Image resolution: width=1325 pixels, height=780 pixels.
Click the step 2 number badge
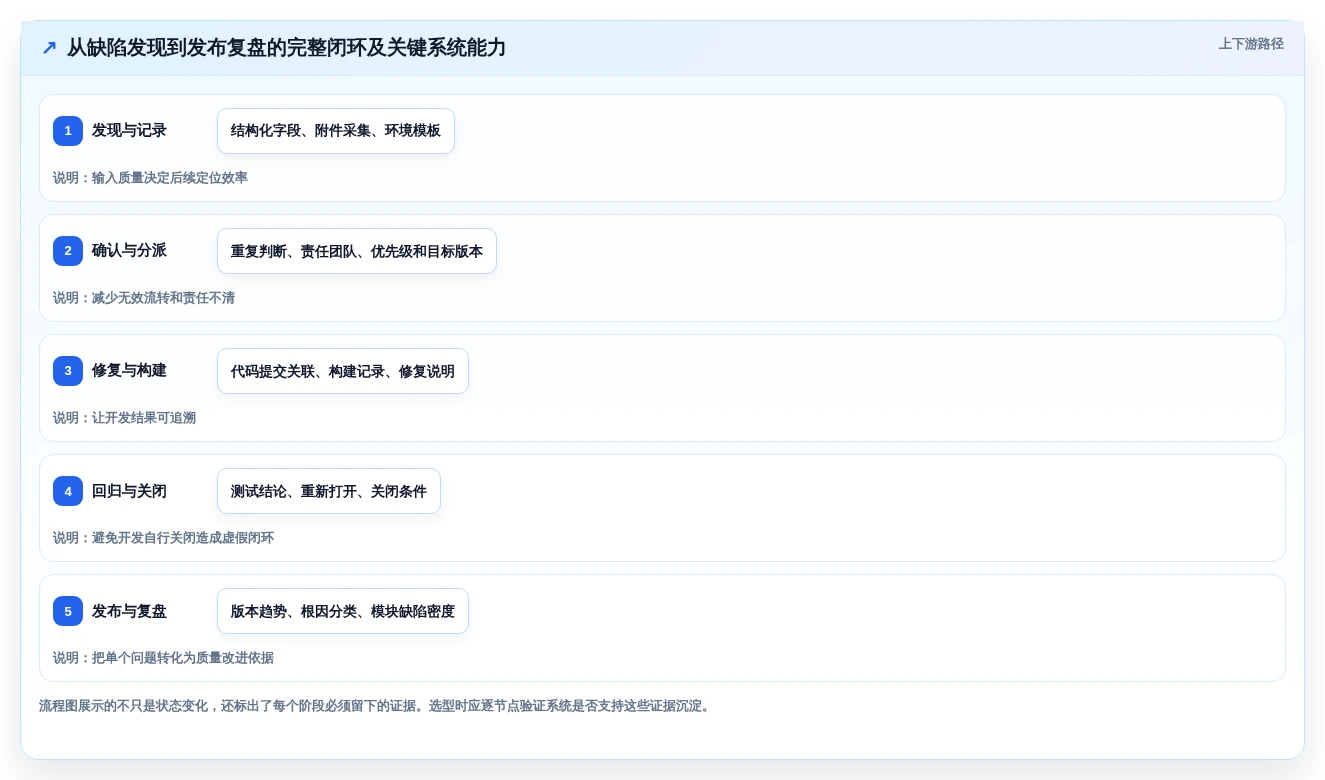68,251
